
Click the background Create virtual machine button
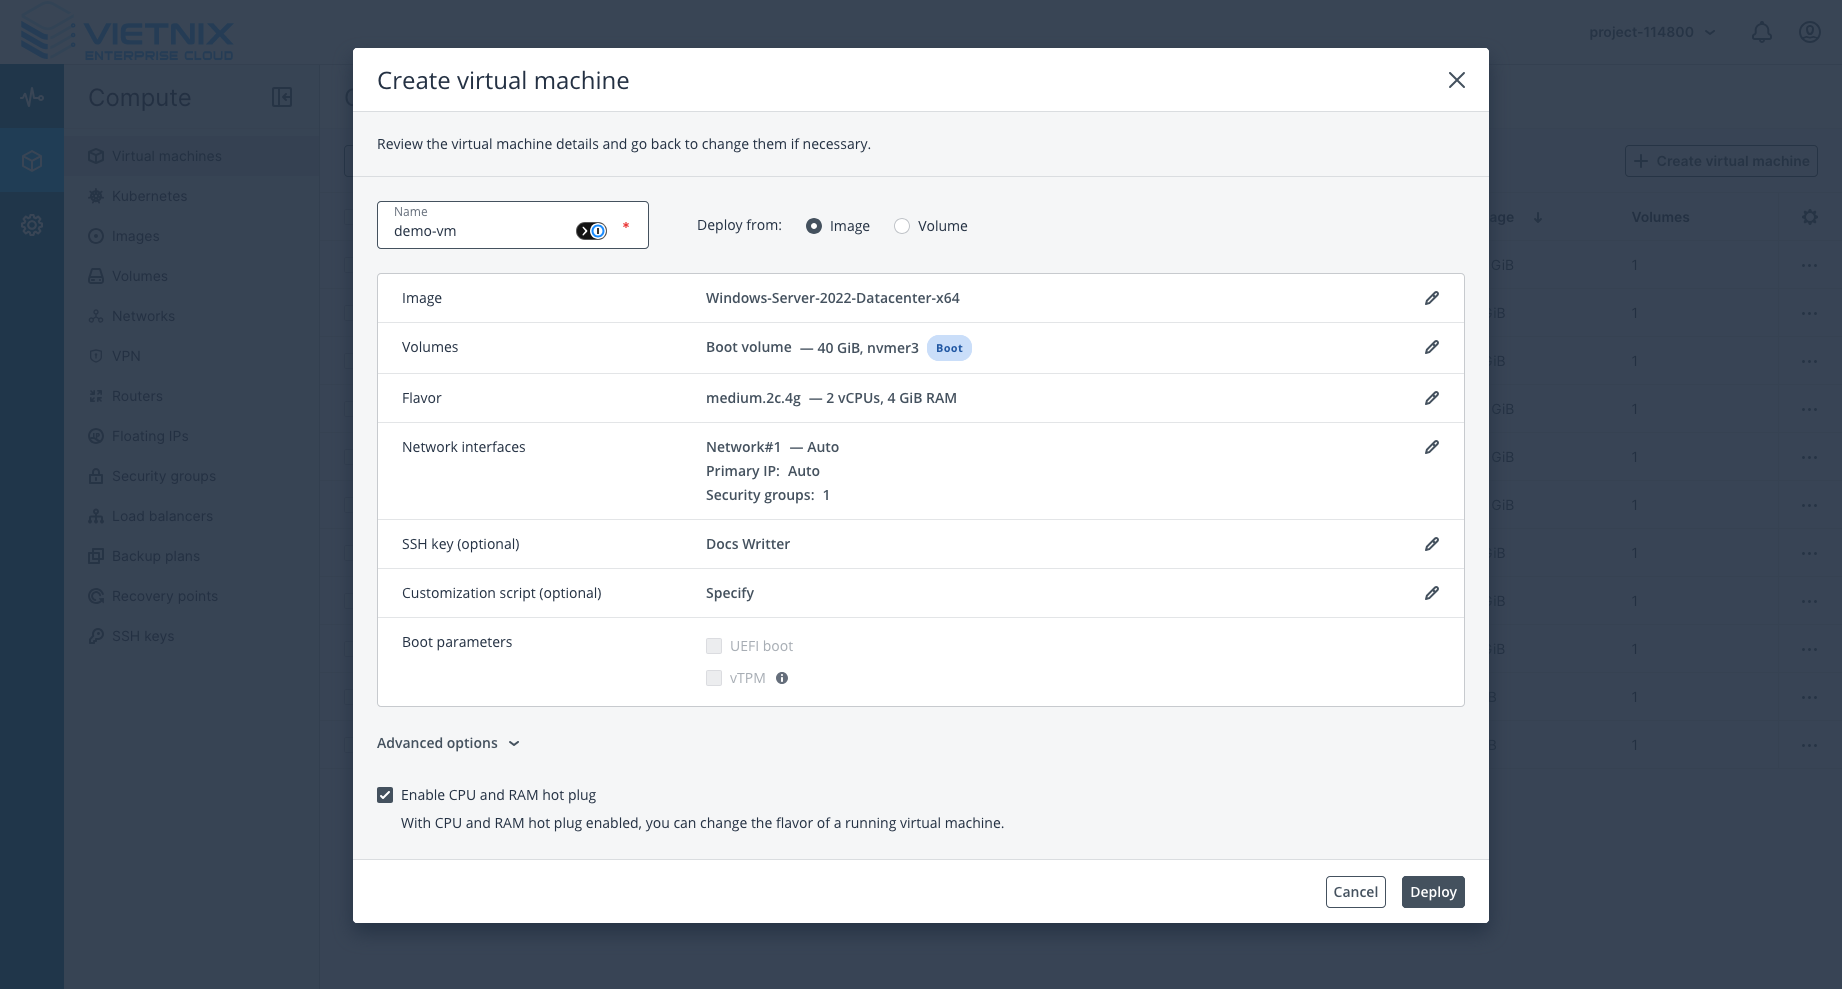pos(1721,161)
